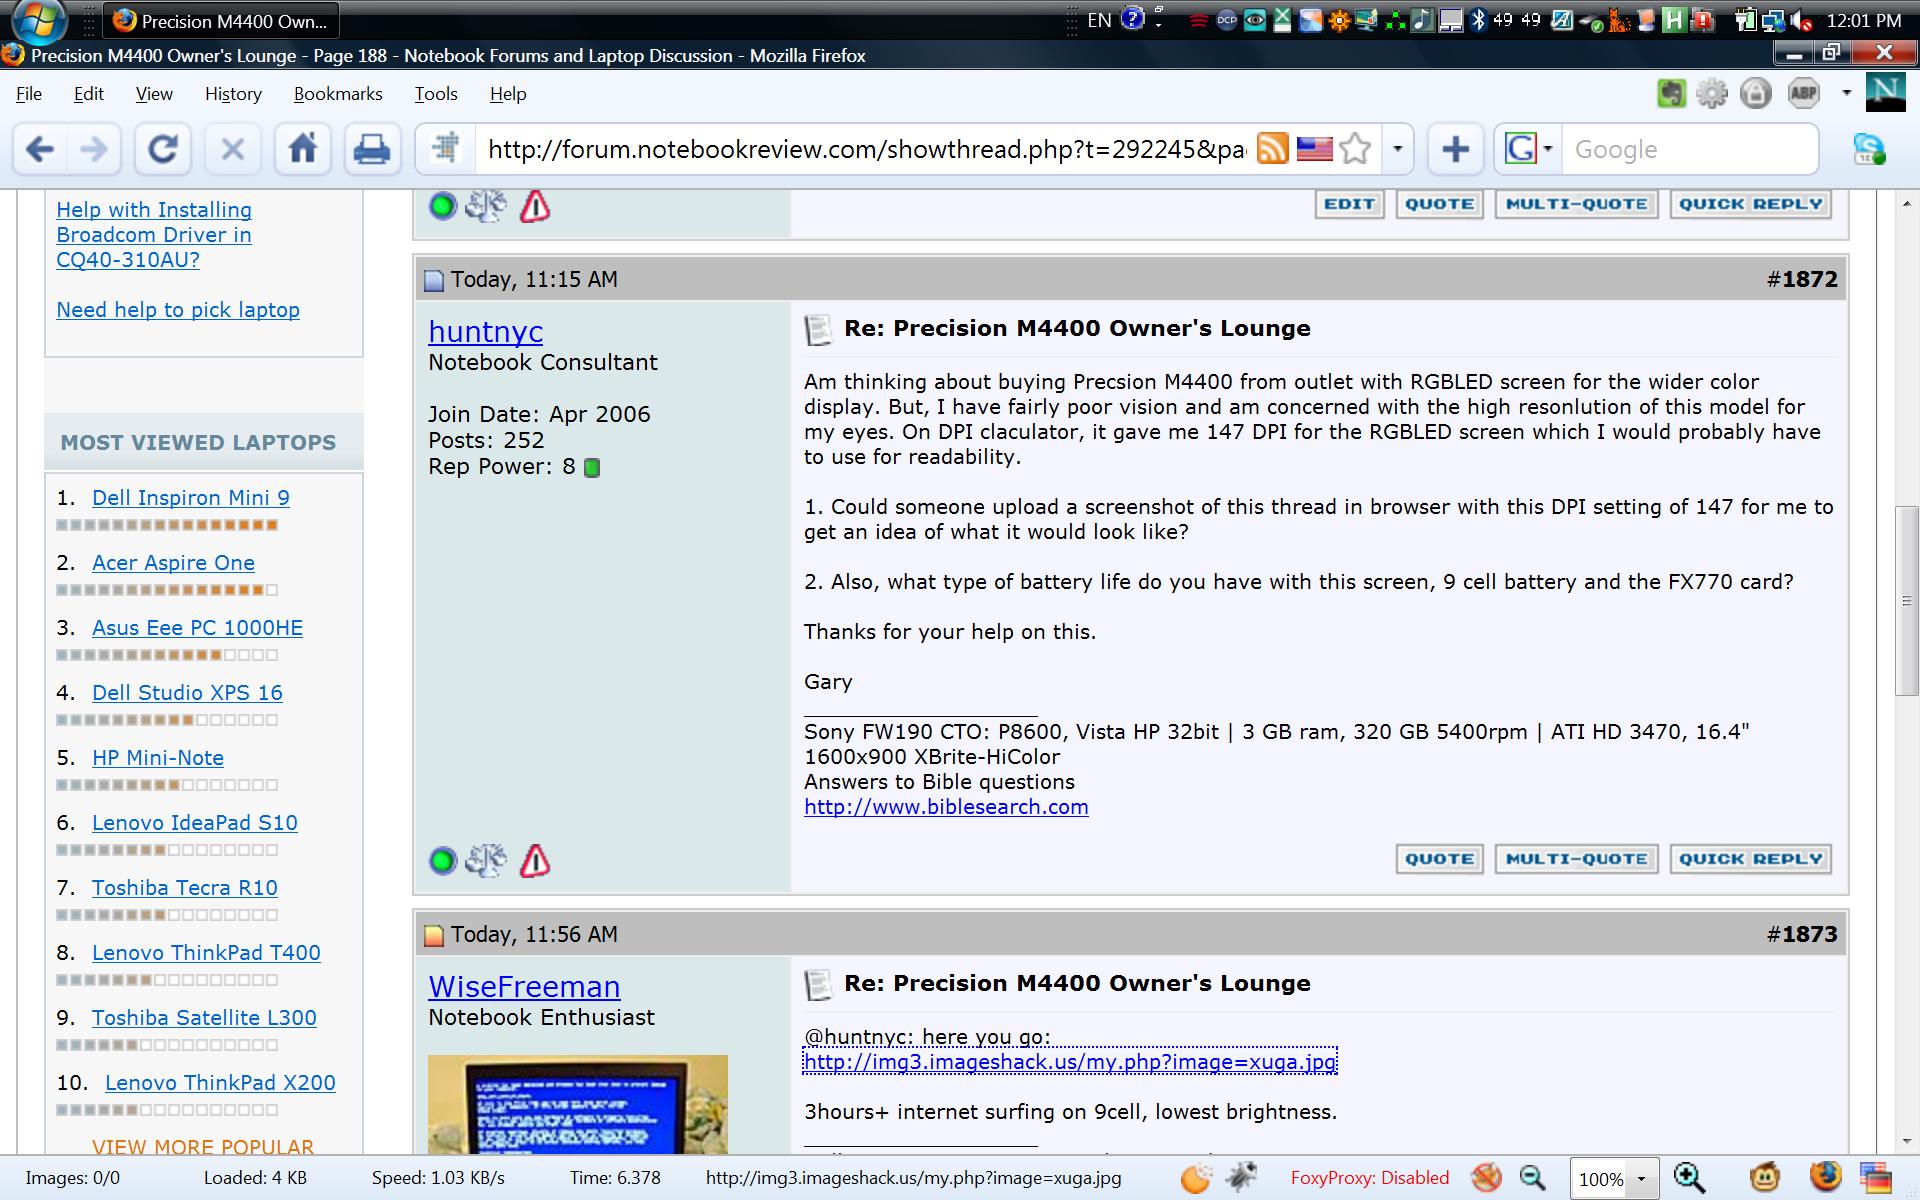The height and width of the screenshot is (1200, 1920).
Task: Open Need help to pick laptop link
Action: (x=178, y=310)
